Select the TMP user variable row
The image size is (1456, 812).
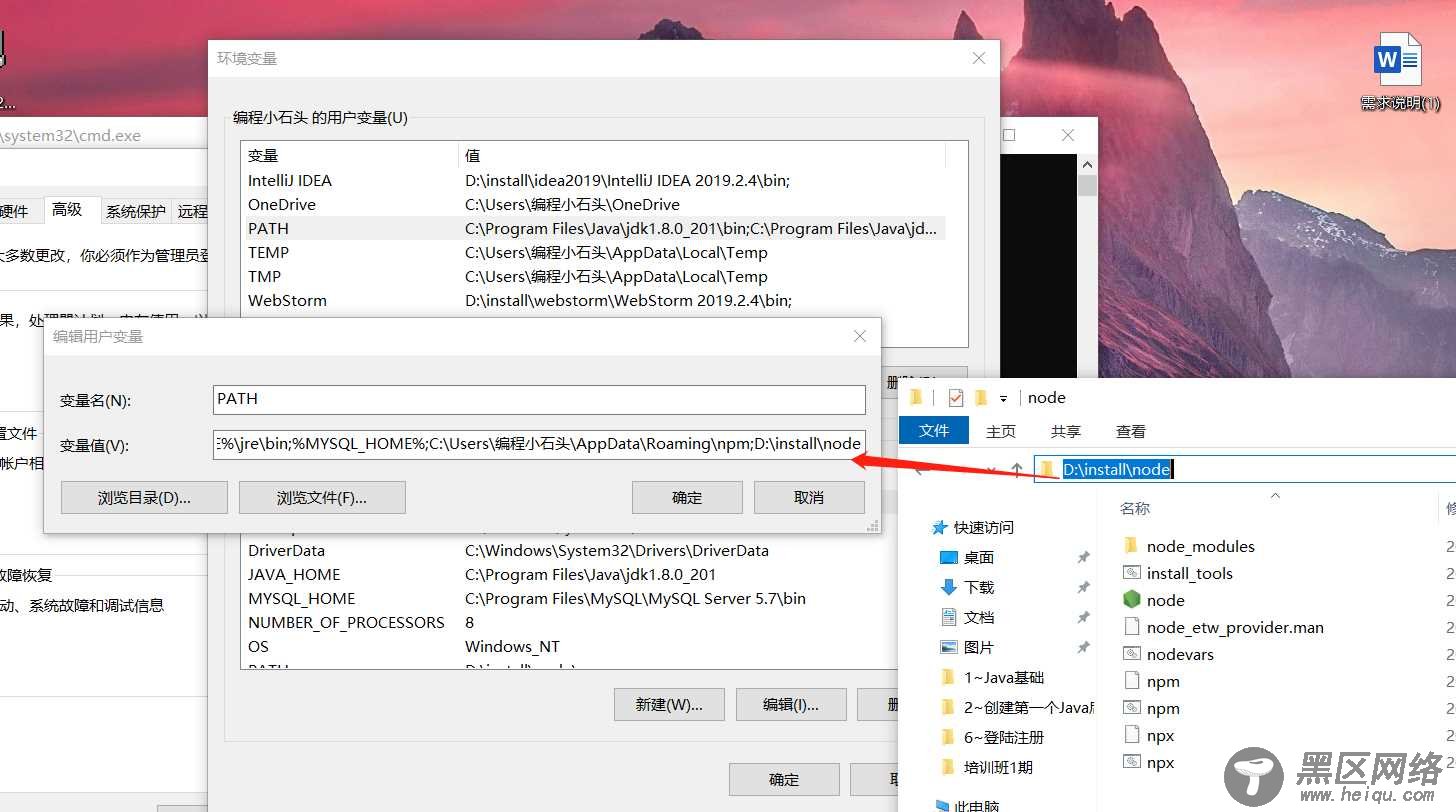pyautogui.click(x=594, y=276)
